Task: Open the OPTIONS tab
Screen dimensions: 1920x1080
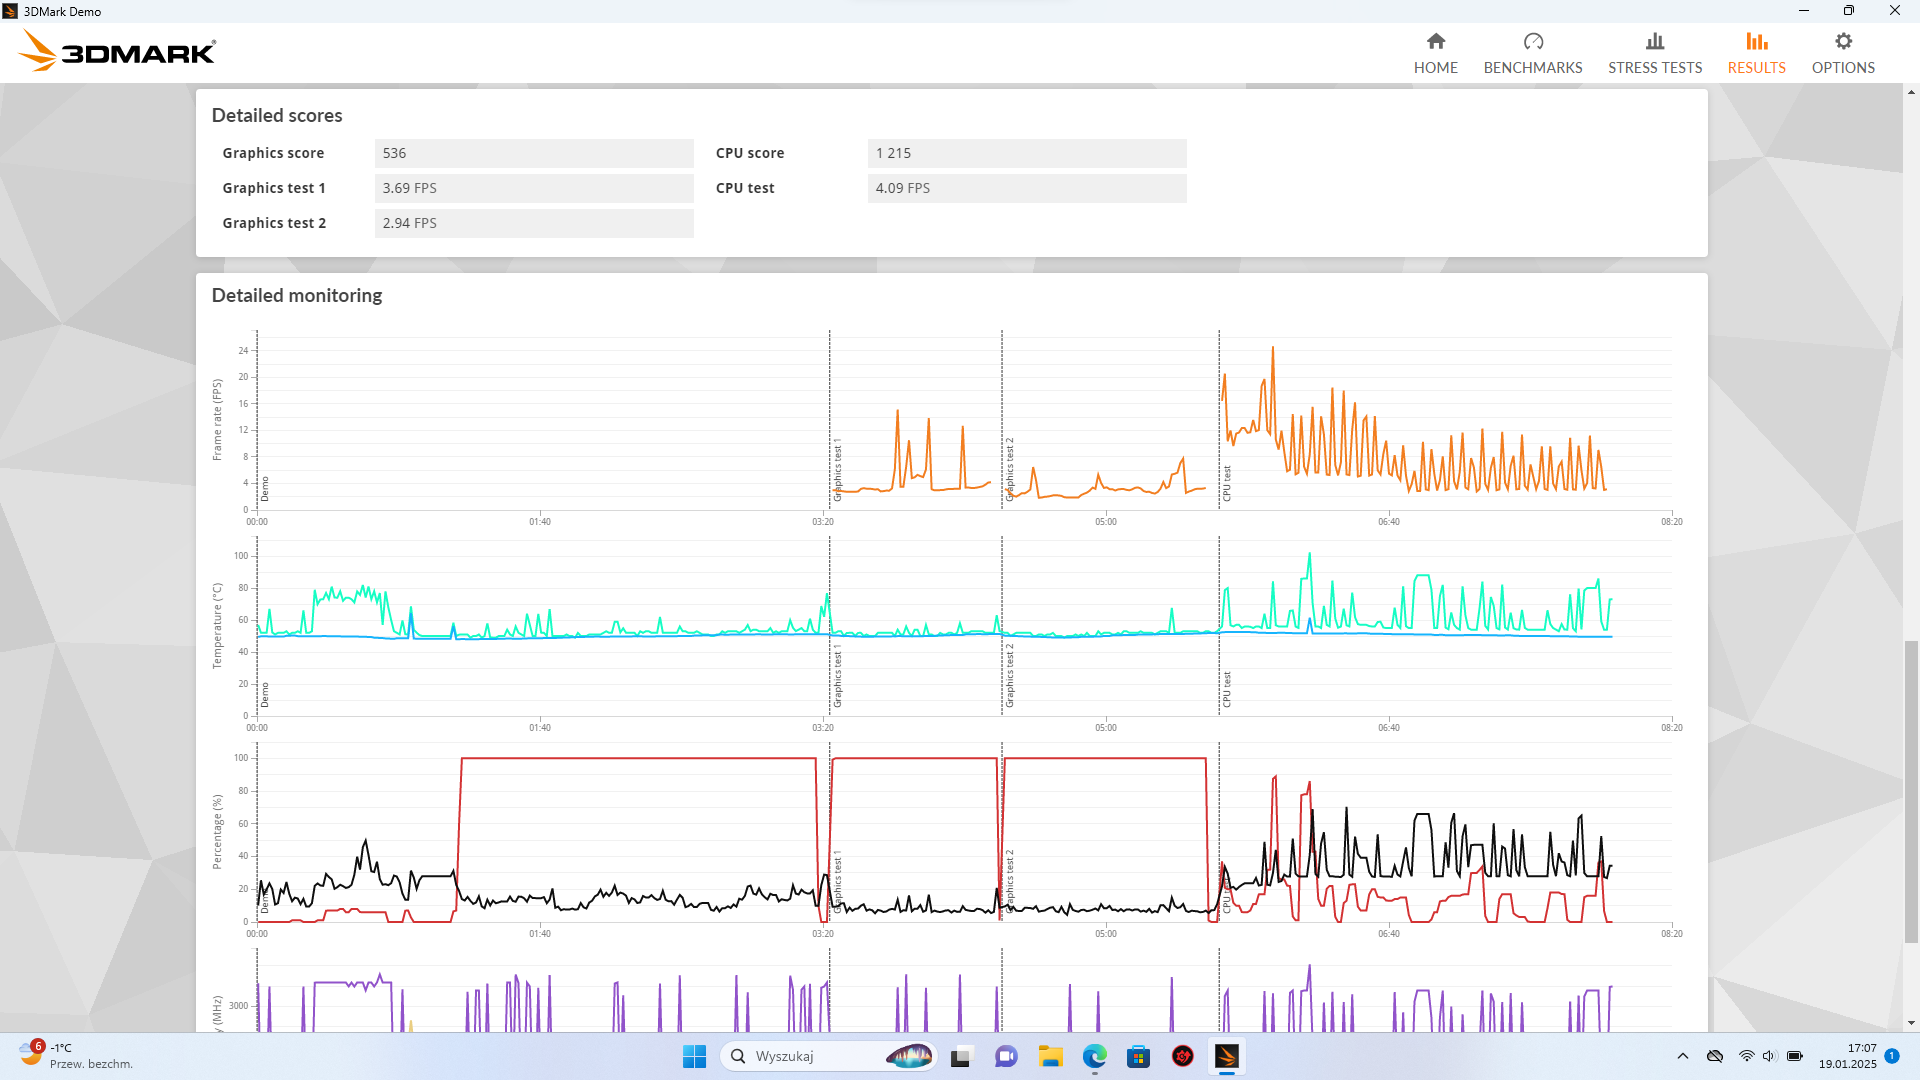Action: [1843, 54]
